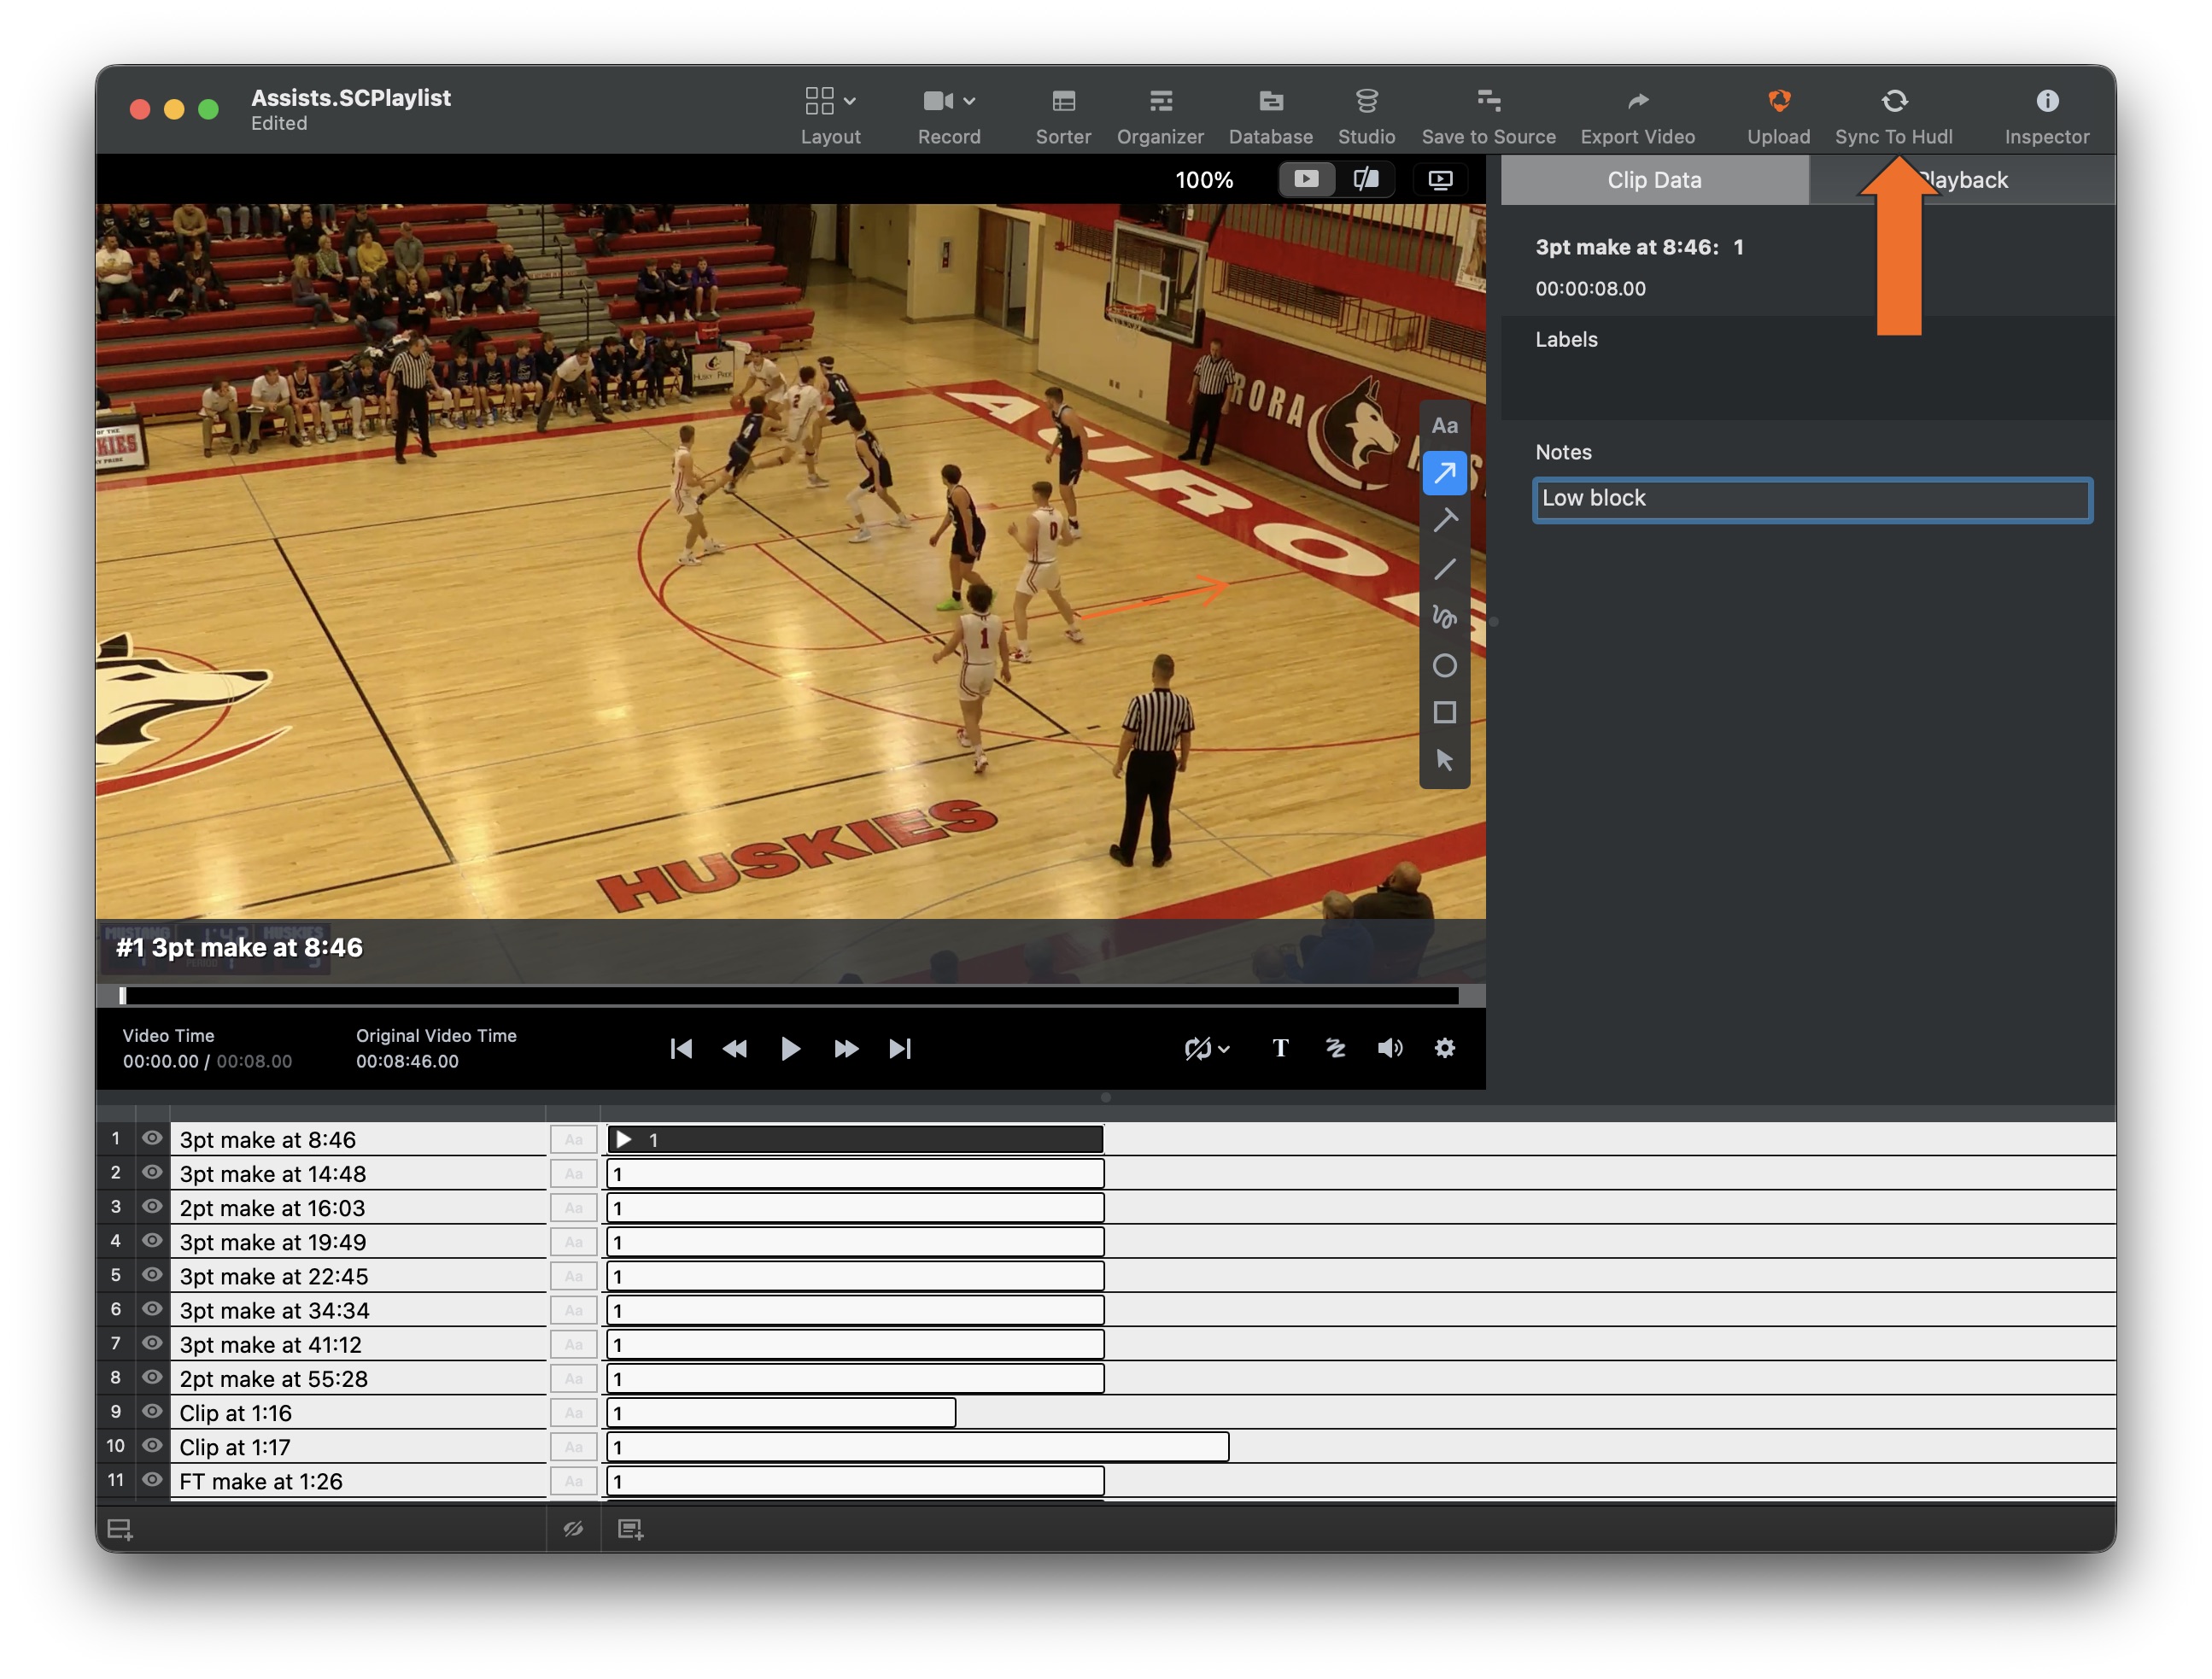This screenshot has height=1679, width=2212.
Task: Click the Export Video button
Action: [1637, 116]
